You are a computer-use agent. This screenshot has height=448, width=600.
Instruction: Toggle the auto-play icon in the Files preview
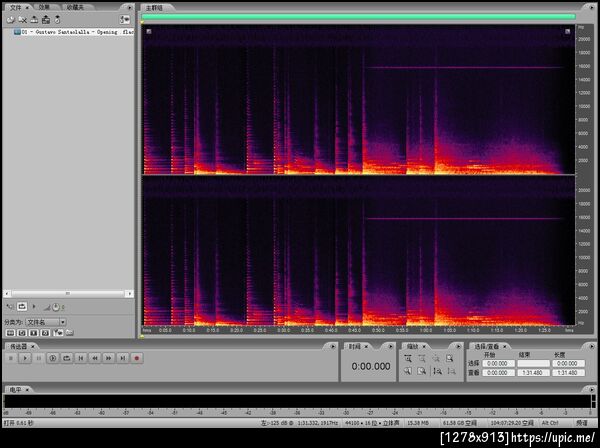tap(10, 306)
